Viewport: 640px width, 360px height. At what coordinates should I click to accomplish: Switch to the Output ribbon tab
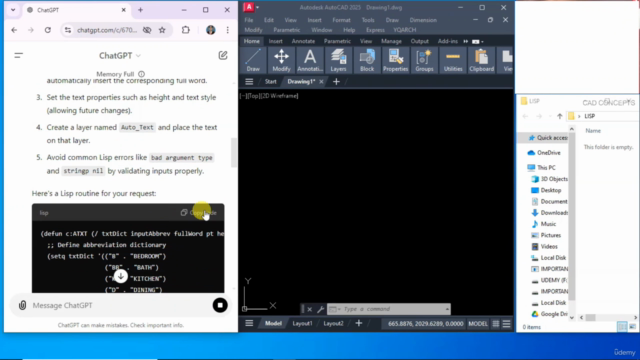tap(420, 41)
